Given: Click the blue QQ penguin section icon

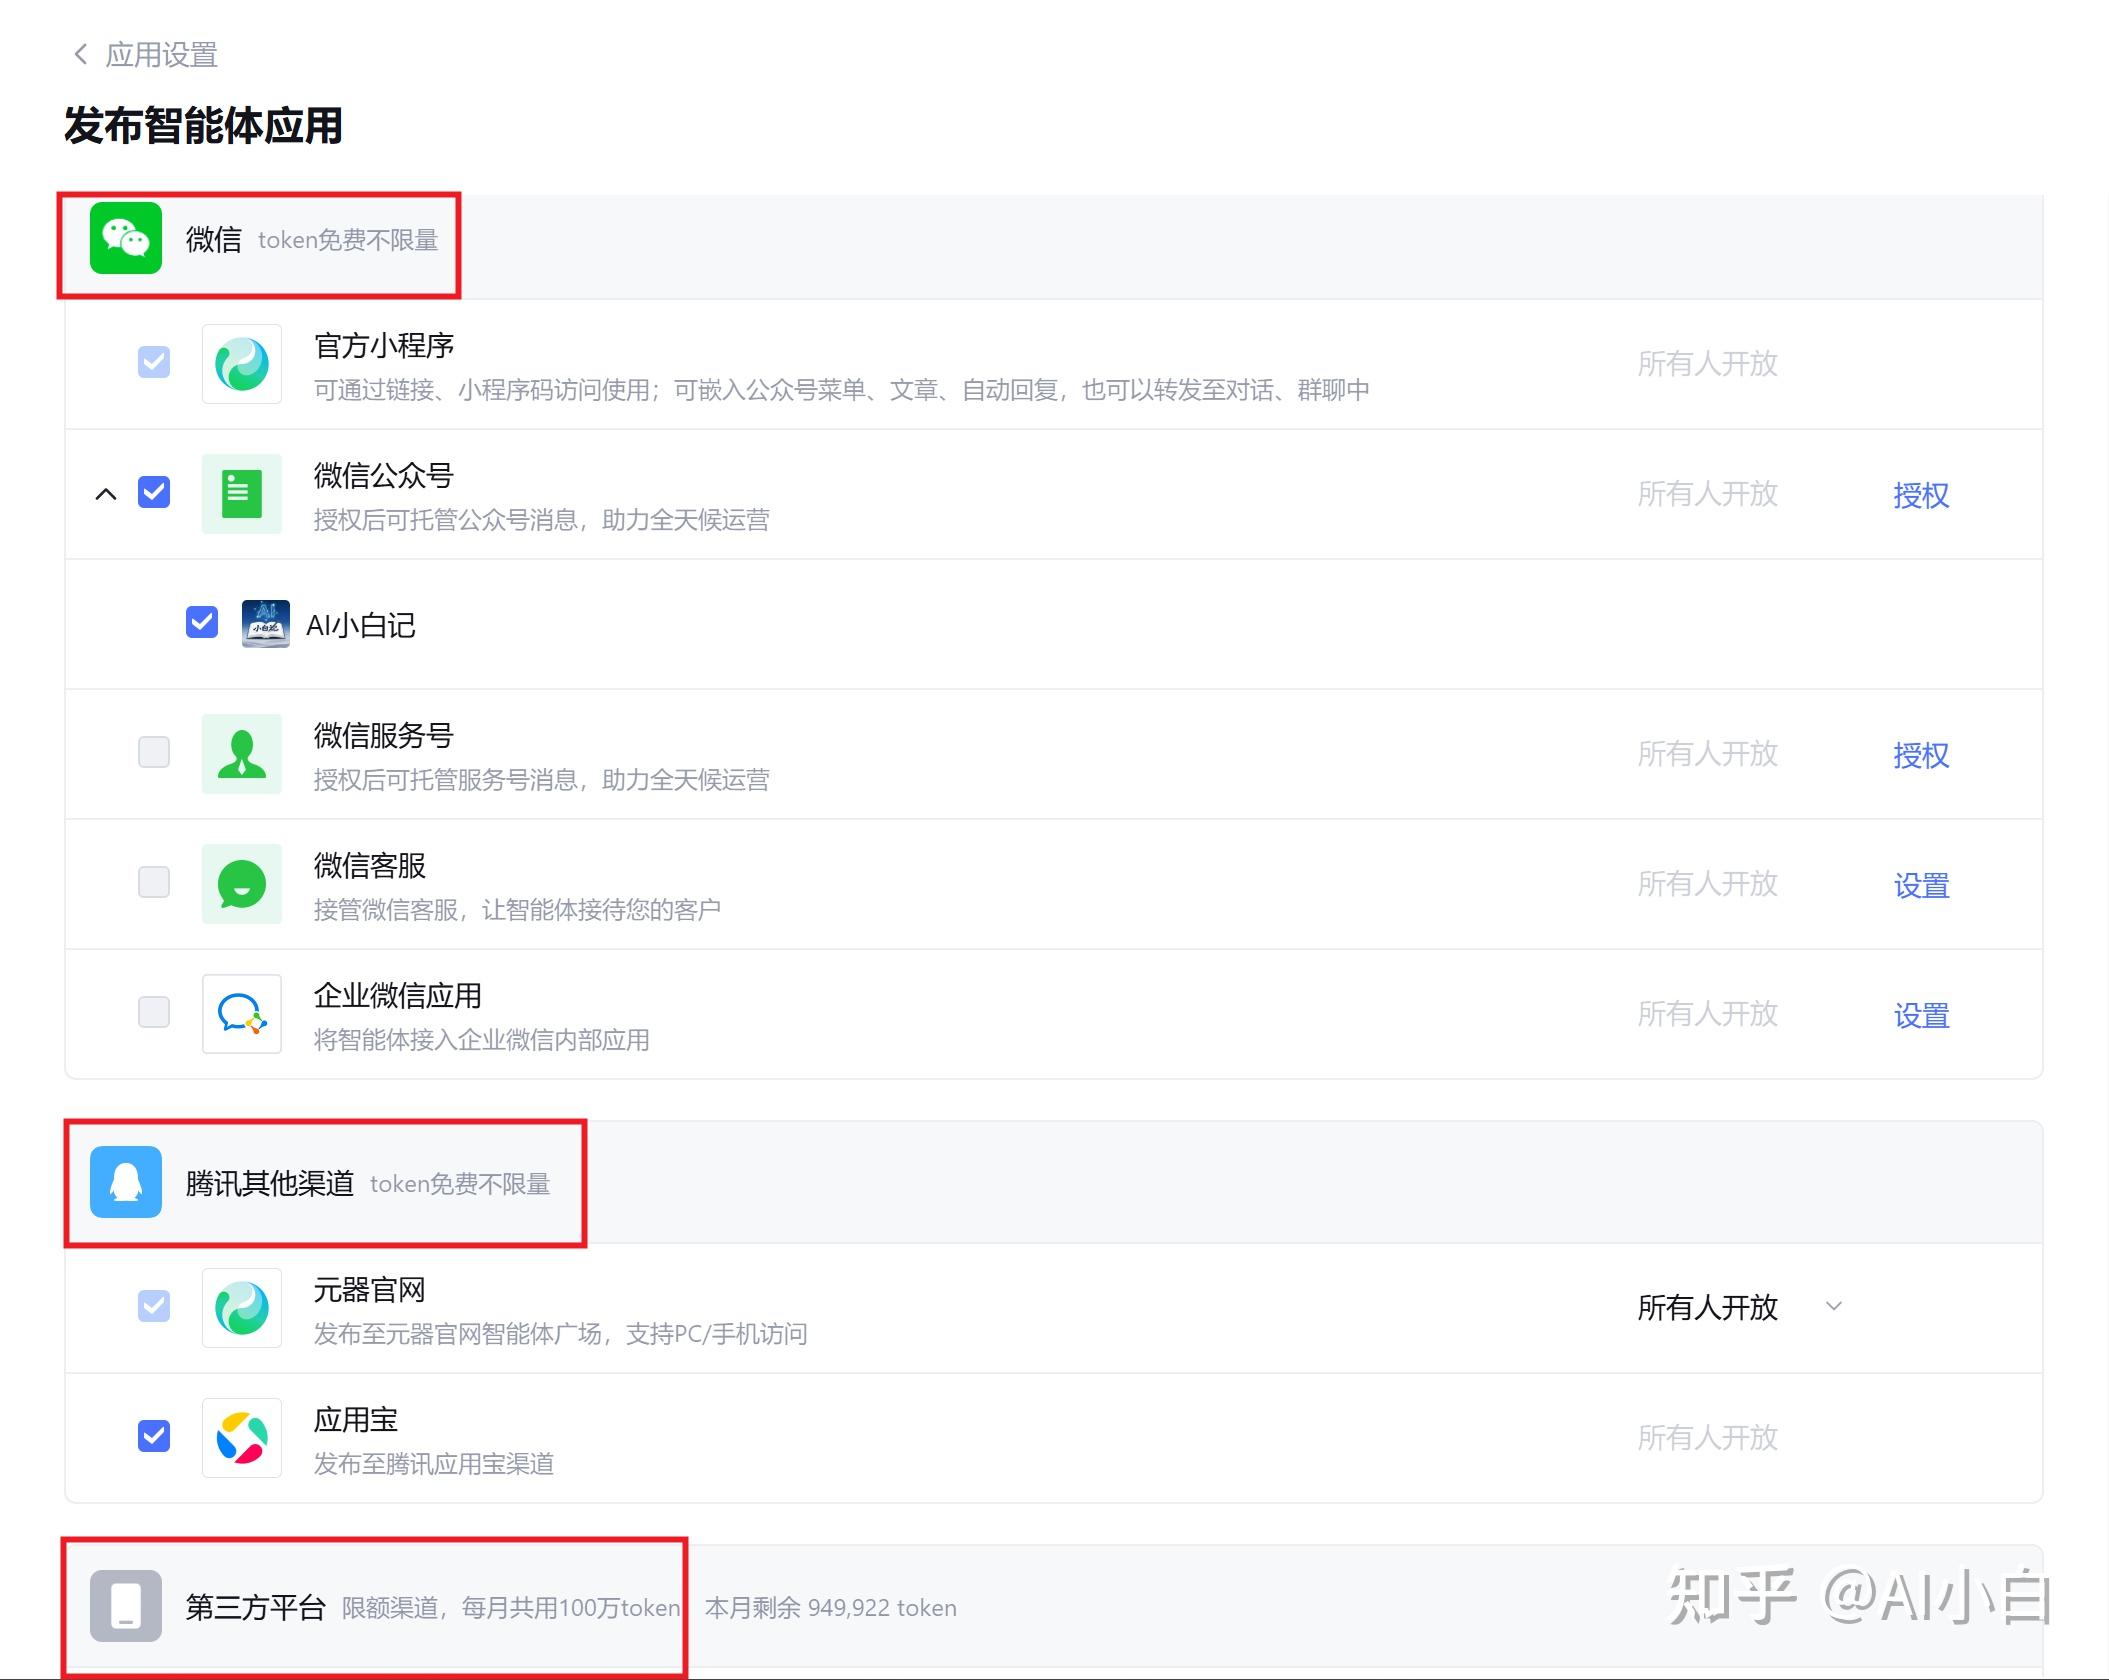Looking at the screenshot, I should [x=126, y=1182].
